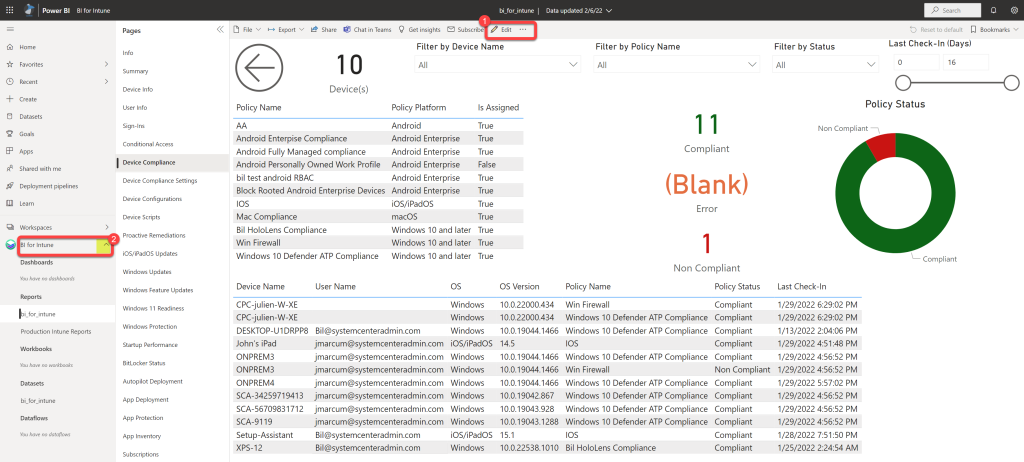The width and height of the screenshot is (1024, 462).
Task: Open the Filter by Device Name dropdown
Action: click(497, 65)
